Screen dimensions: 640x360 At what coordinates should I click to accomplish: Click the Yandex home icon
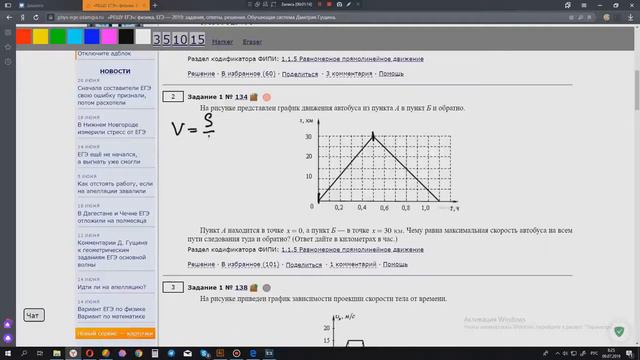click(x=23, y=18)
